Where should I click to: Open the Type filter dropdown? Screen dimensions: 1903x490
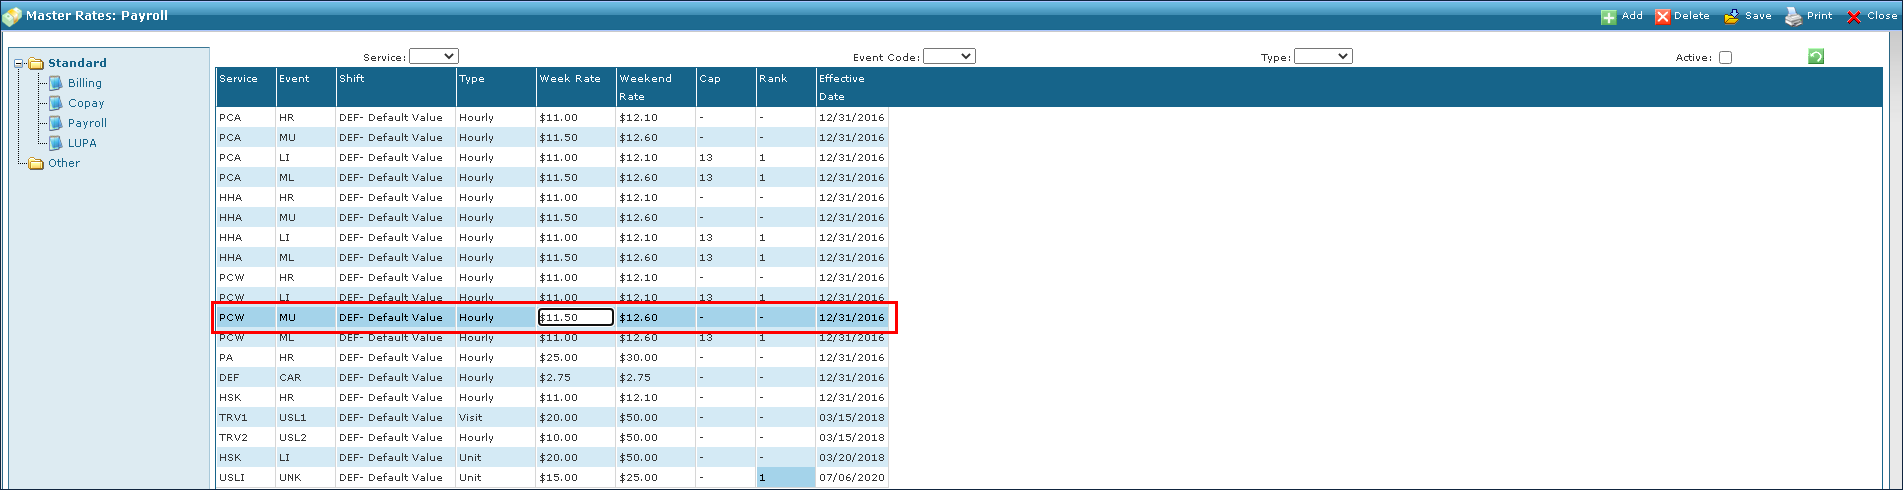tap(1323, 57)
